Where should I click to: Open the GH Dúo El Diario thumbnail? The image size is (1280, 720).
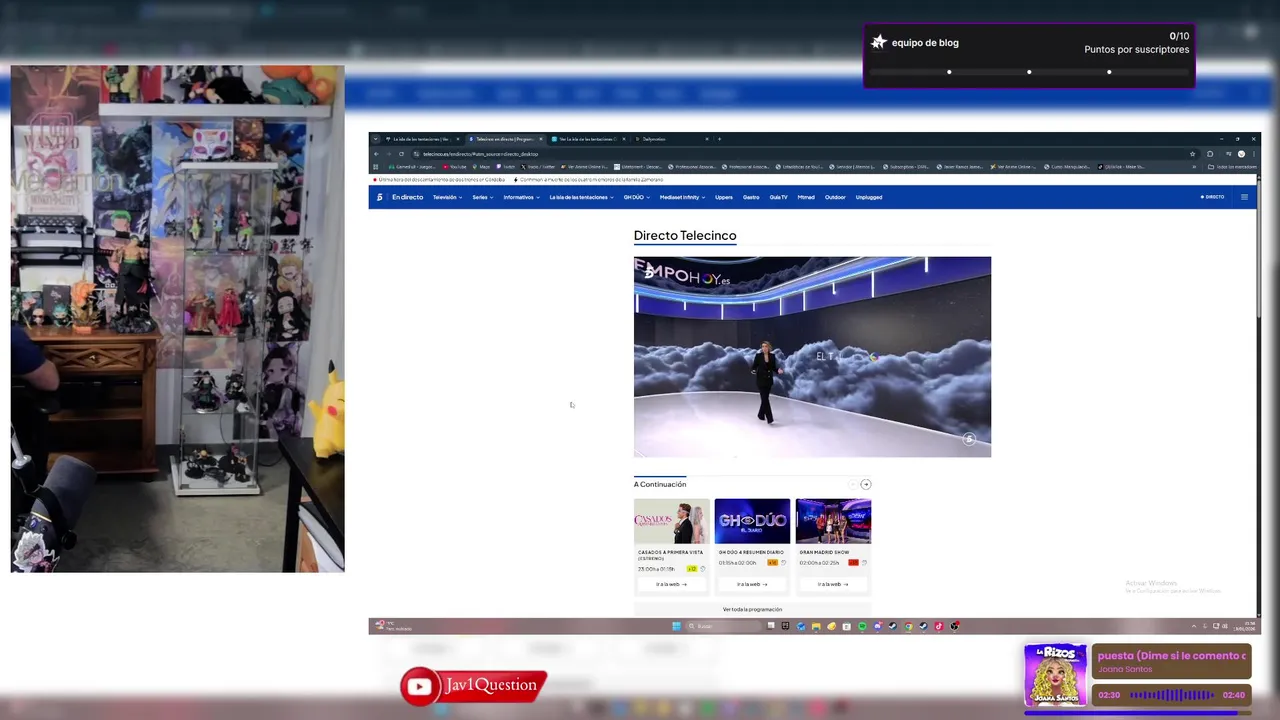coord(752,521)
